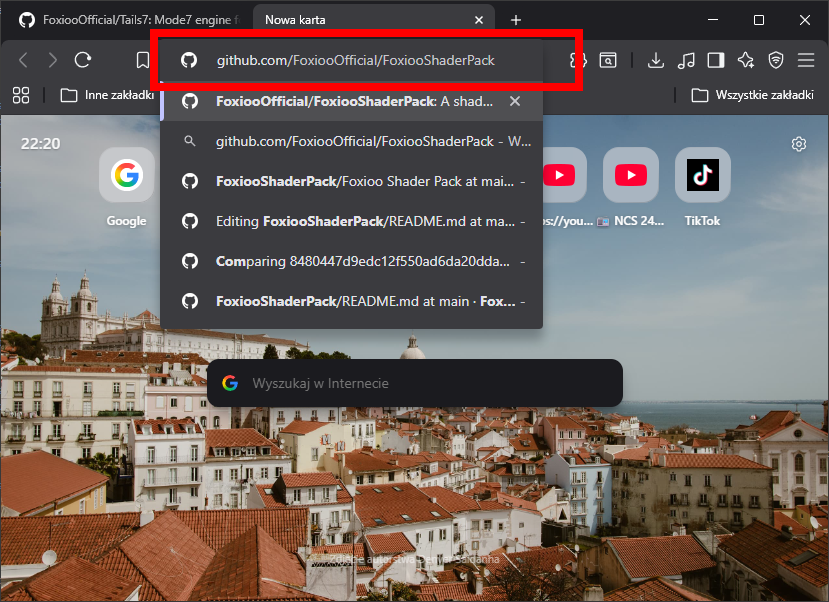Open the AI sparkle assistant icon

tap(746, 60)
